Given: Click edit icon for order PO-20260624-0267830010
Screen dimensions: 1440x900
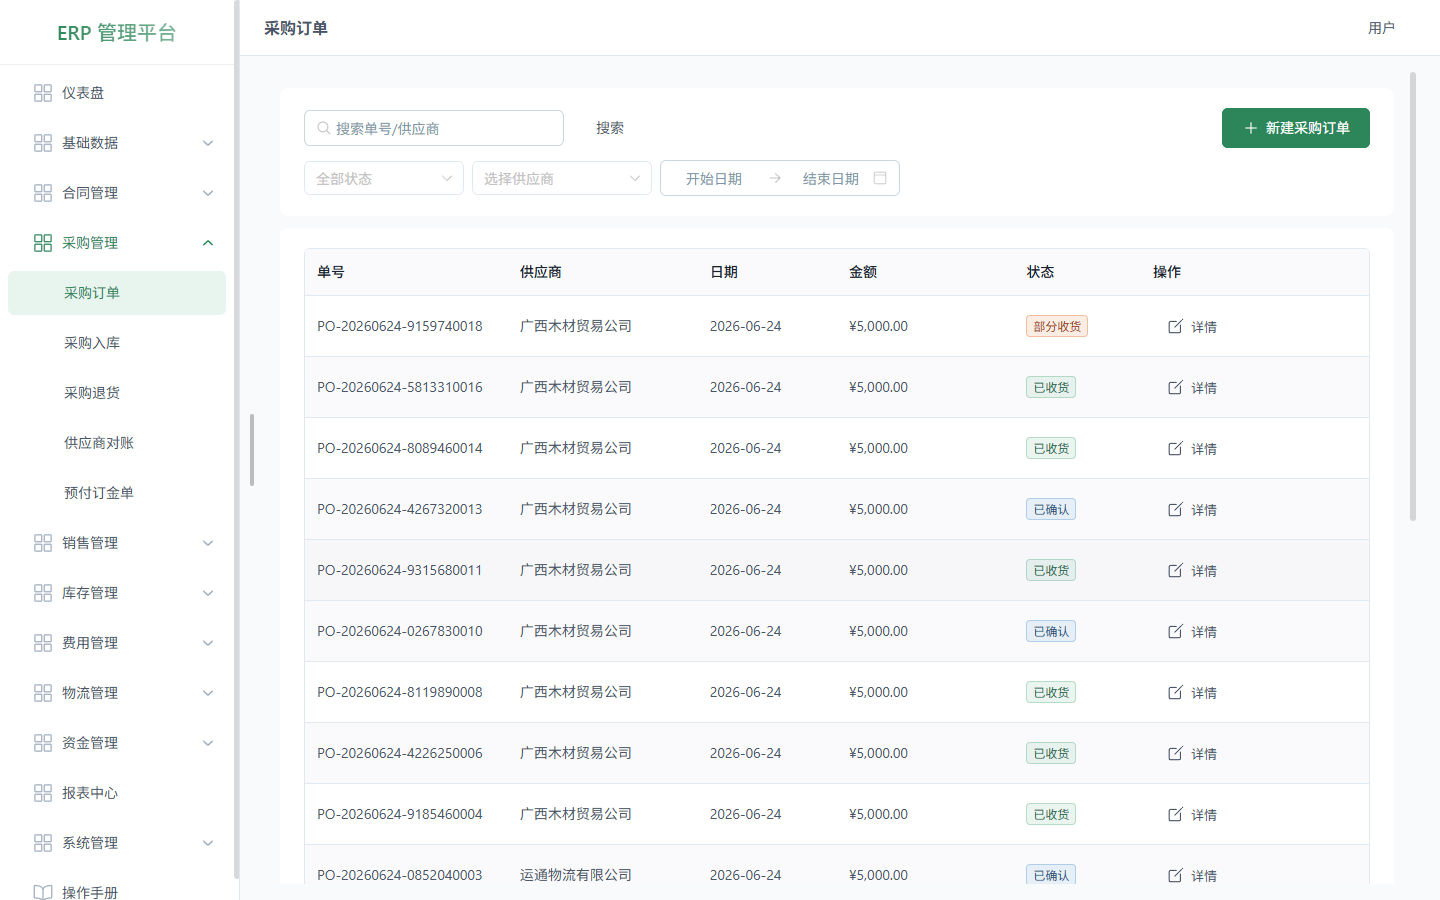Looking at the screenshot, I should pyautogui.click(x=1176, y=631).
